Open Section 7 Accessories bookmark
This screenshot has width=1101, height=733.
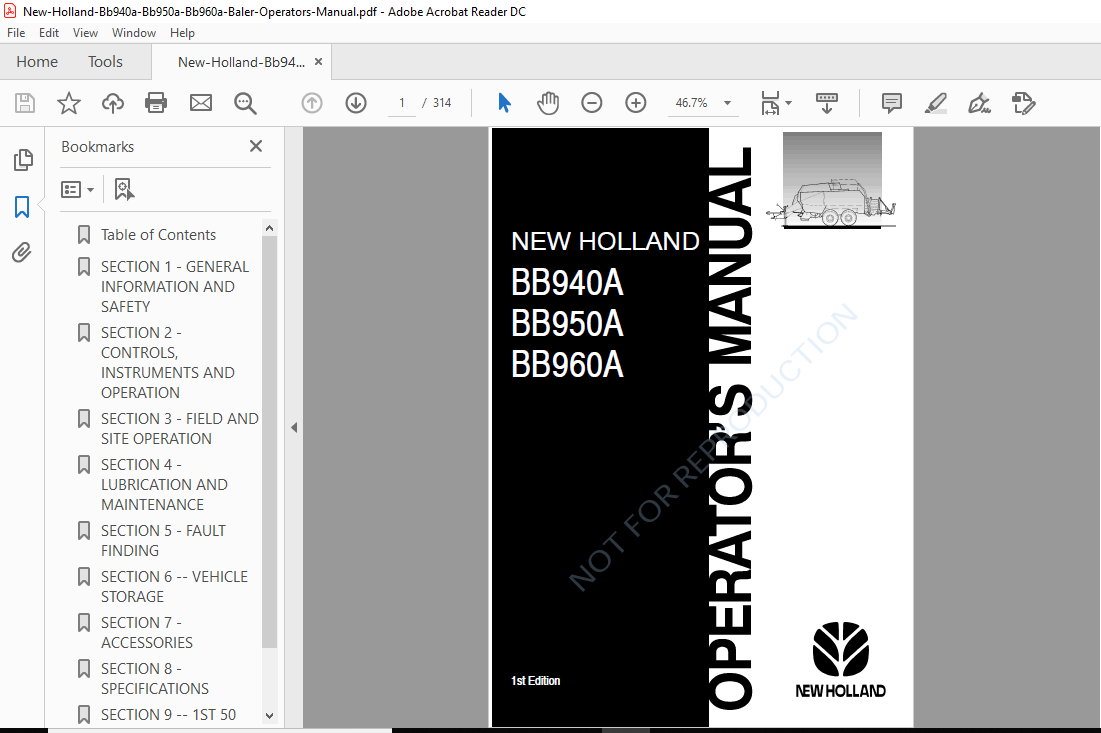point(147,633)
